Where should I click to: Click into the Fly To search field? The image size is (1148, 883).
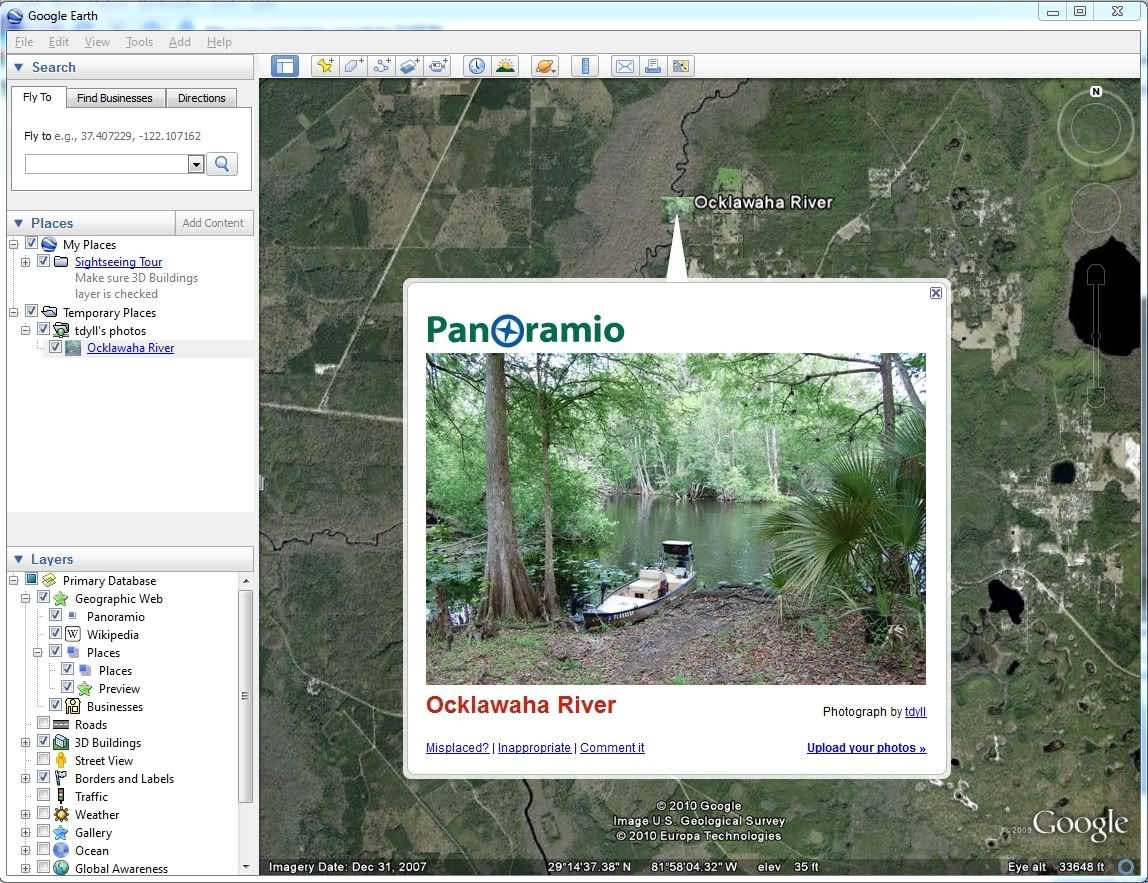click(x=107, y=164)
